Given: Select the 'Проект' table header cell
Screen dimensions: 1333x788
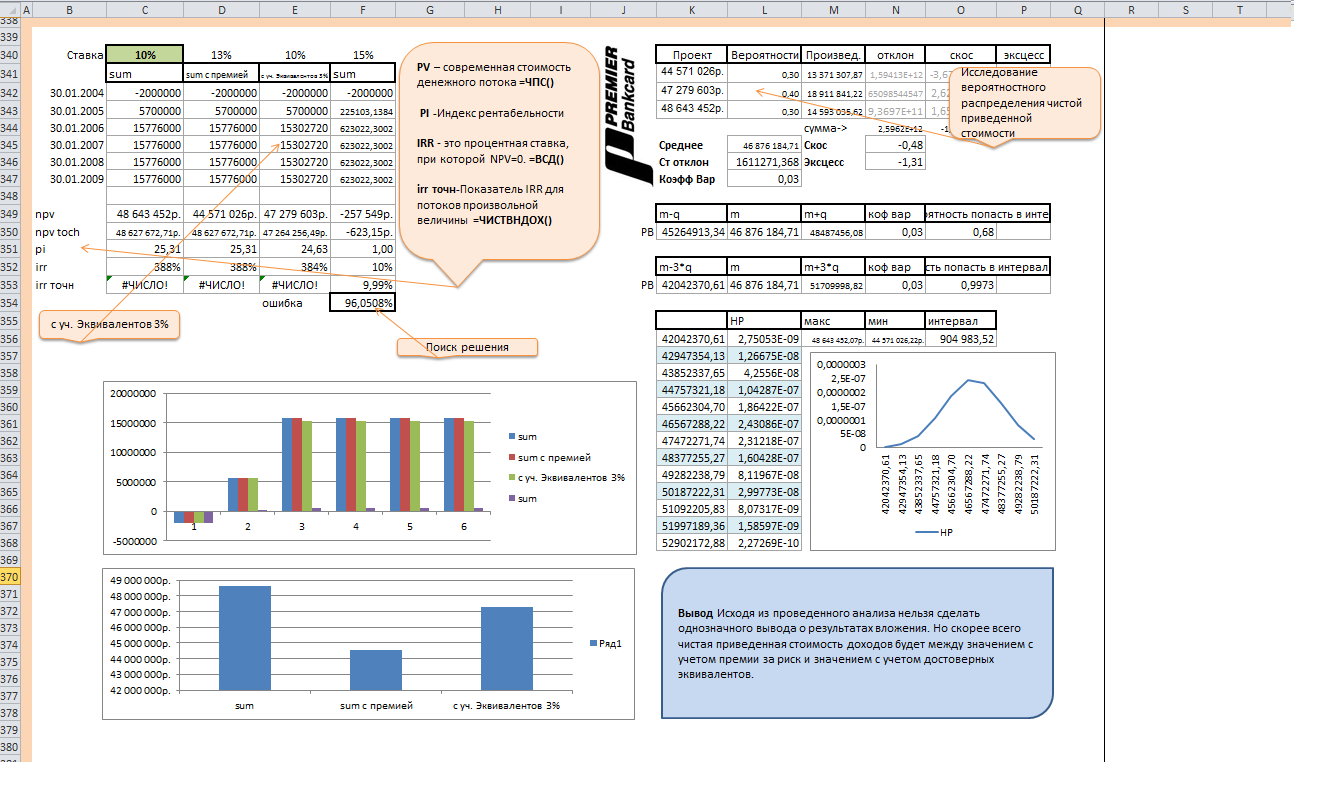Looking at the screenshot, I should [691, 55].
